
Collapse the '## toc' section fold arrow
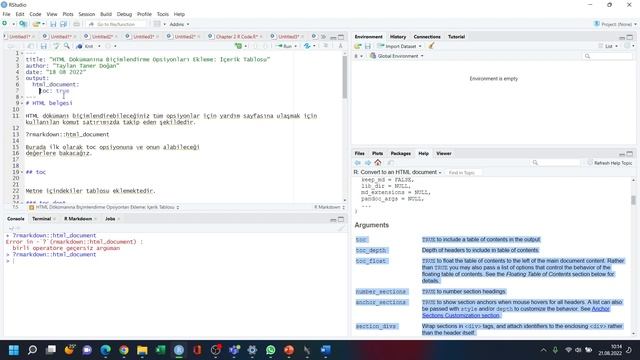pyautogui.click(x=22, y=172)
